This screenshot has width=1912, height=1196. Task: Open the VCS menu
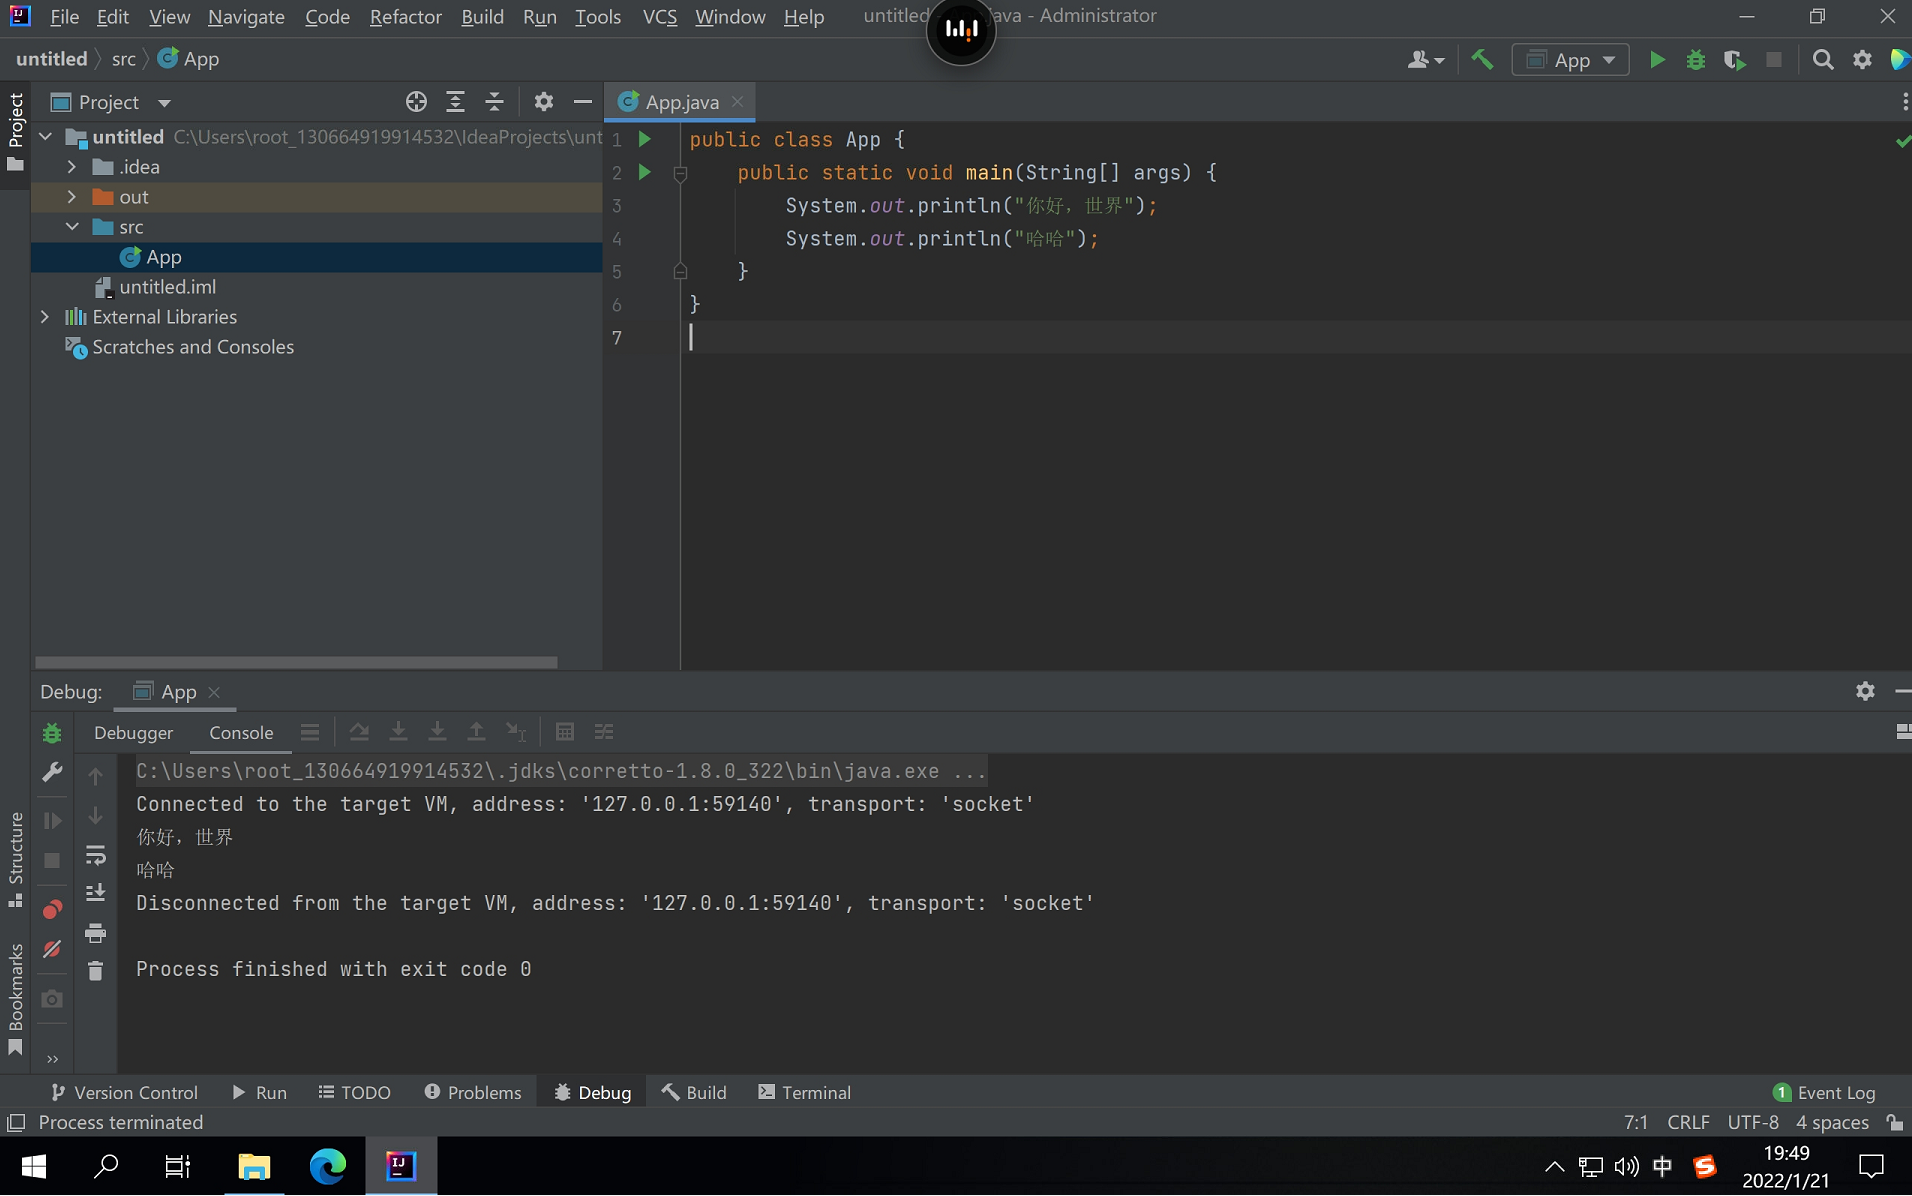point(659,17)
